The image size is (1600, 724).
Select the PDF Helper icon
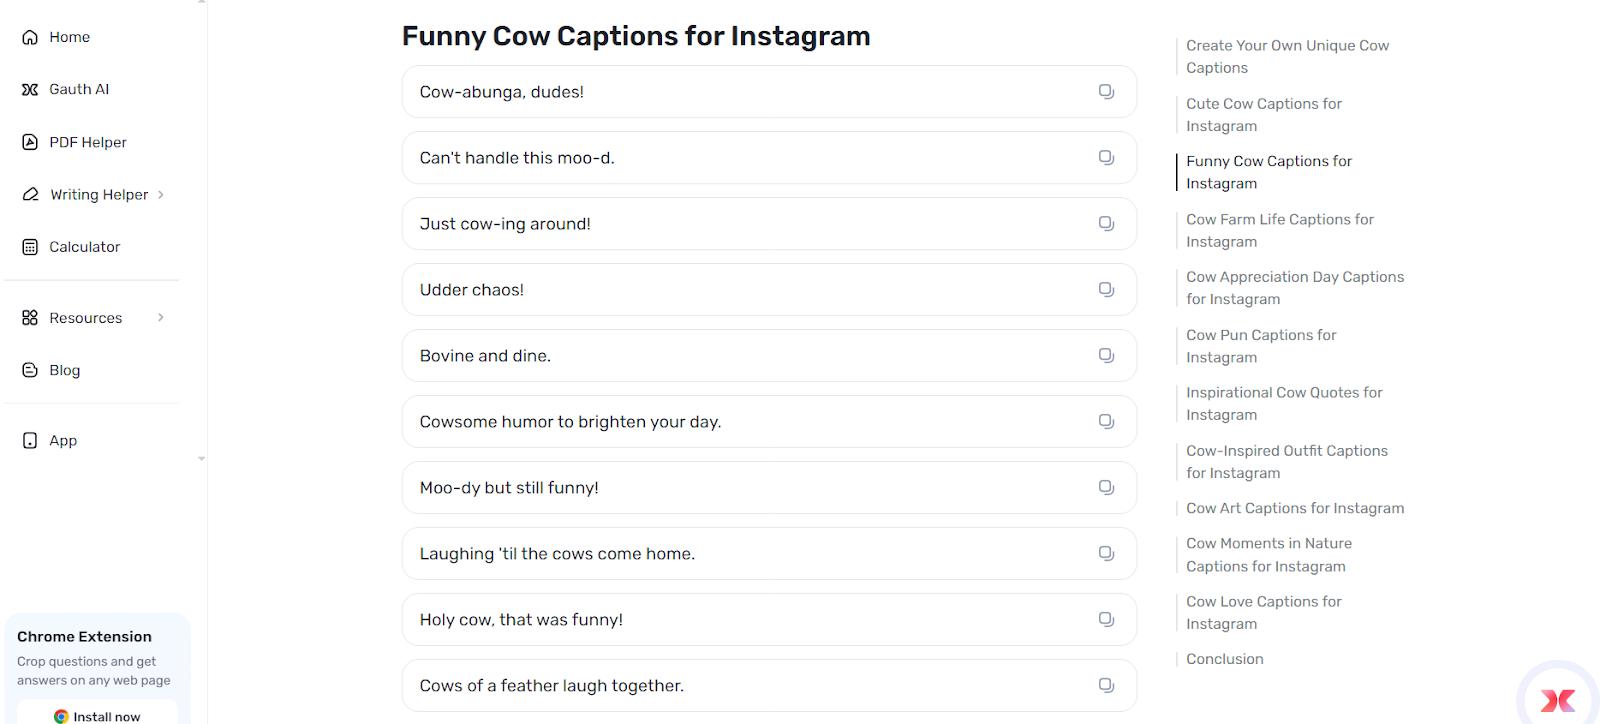[30, 141]
